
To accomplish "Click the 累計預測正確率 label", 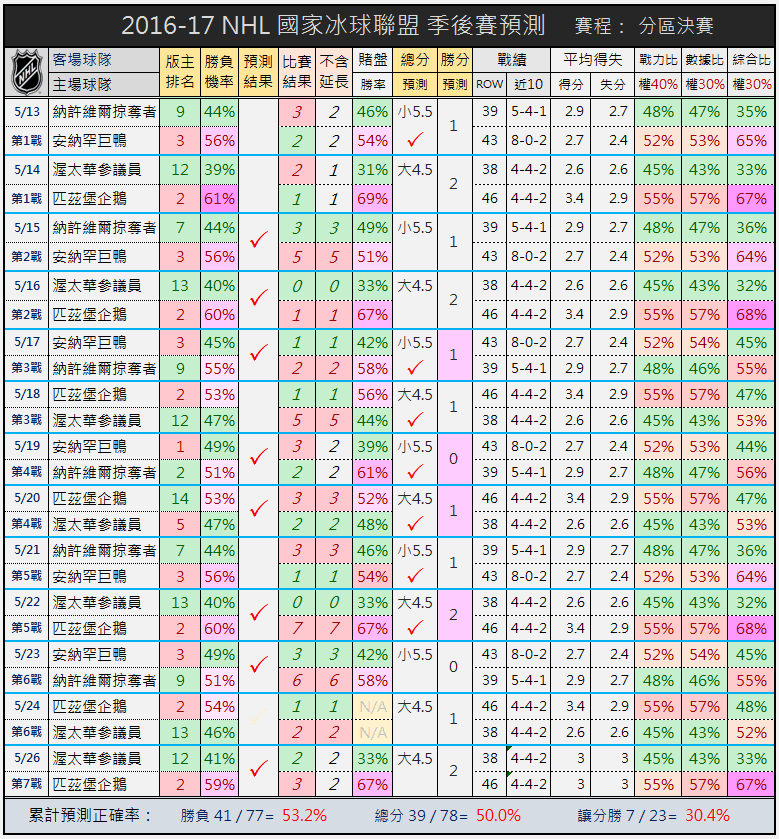I will 90,815.
